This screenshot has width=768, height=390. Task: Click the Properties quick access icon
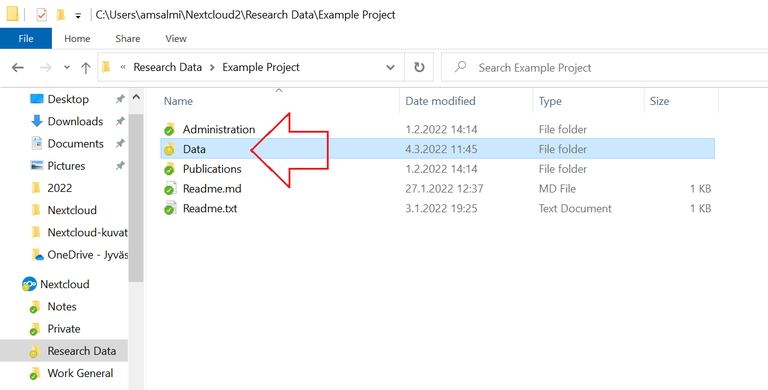pyautogui.click(x=42, y=15)
